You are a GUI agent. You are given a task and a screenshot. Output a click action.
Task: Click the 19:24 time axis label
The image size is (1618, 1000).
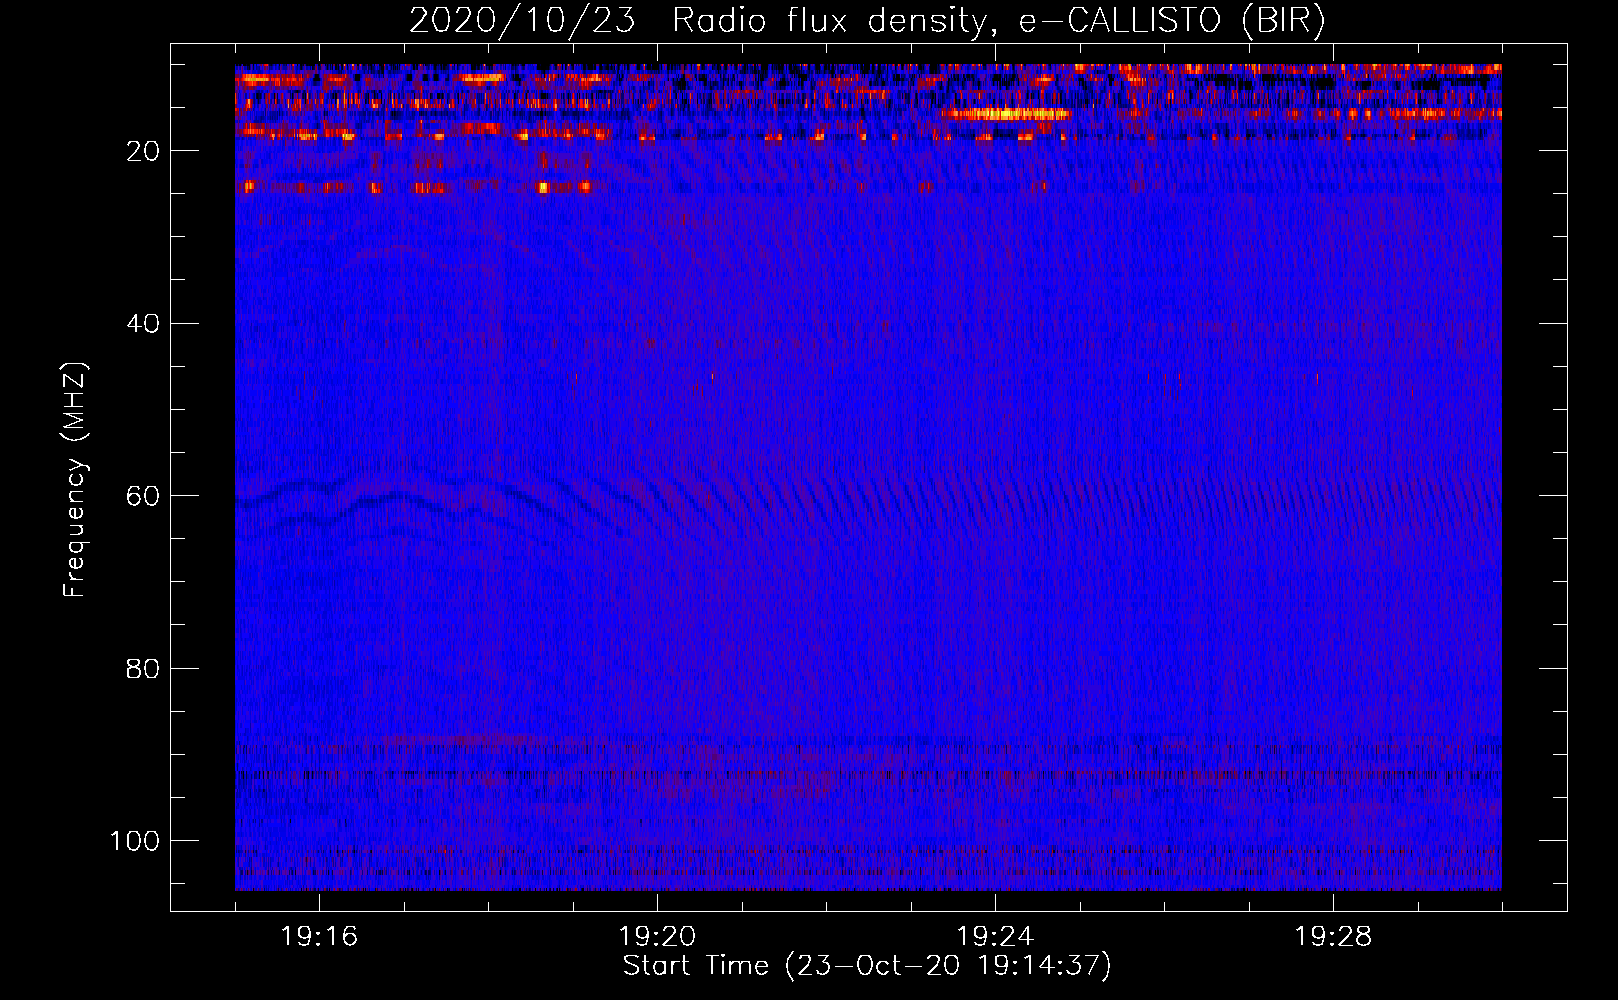click(x=995, y=937)
